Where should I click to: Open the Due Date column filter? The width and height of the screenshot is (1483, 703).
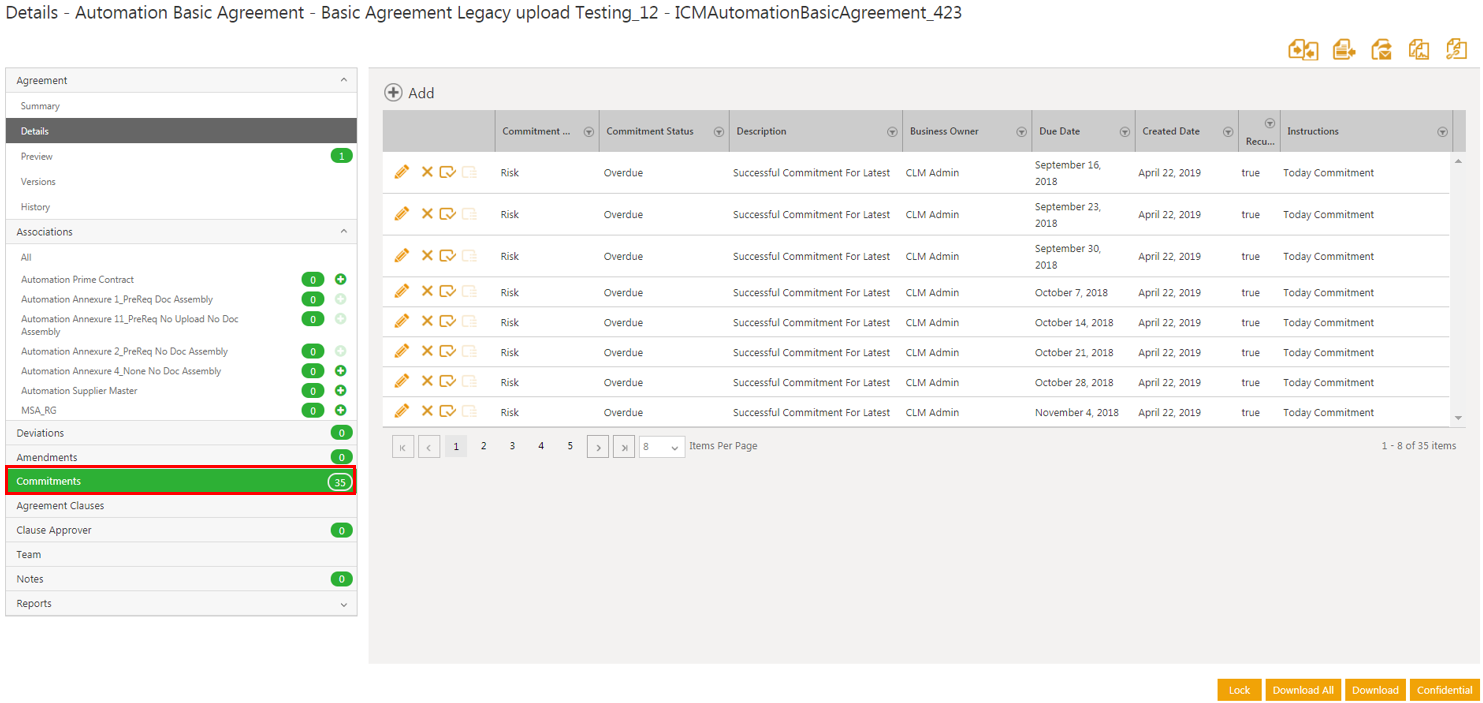click(x=1124, y=132)
